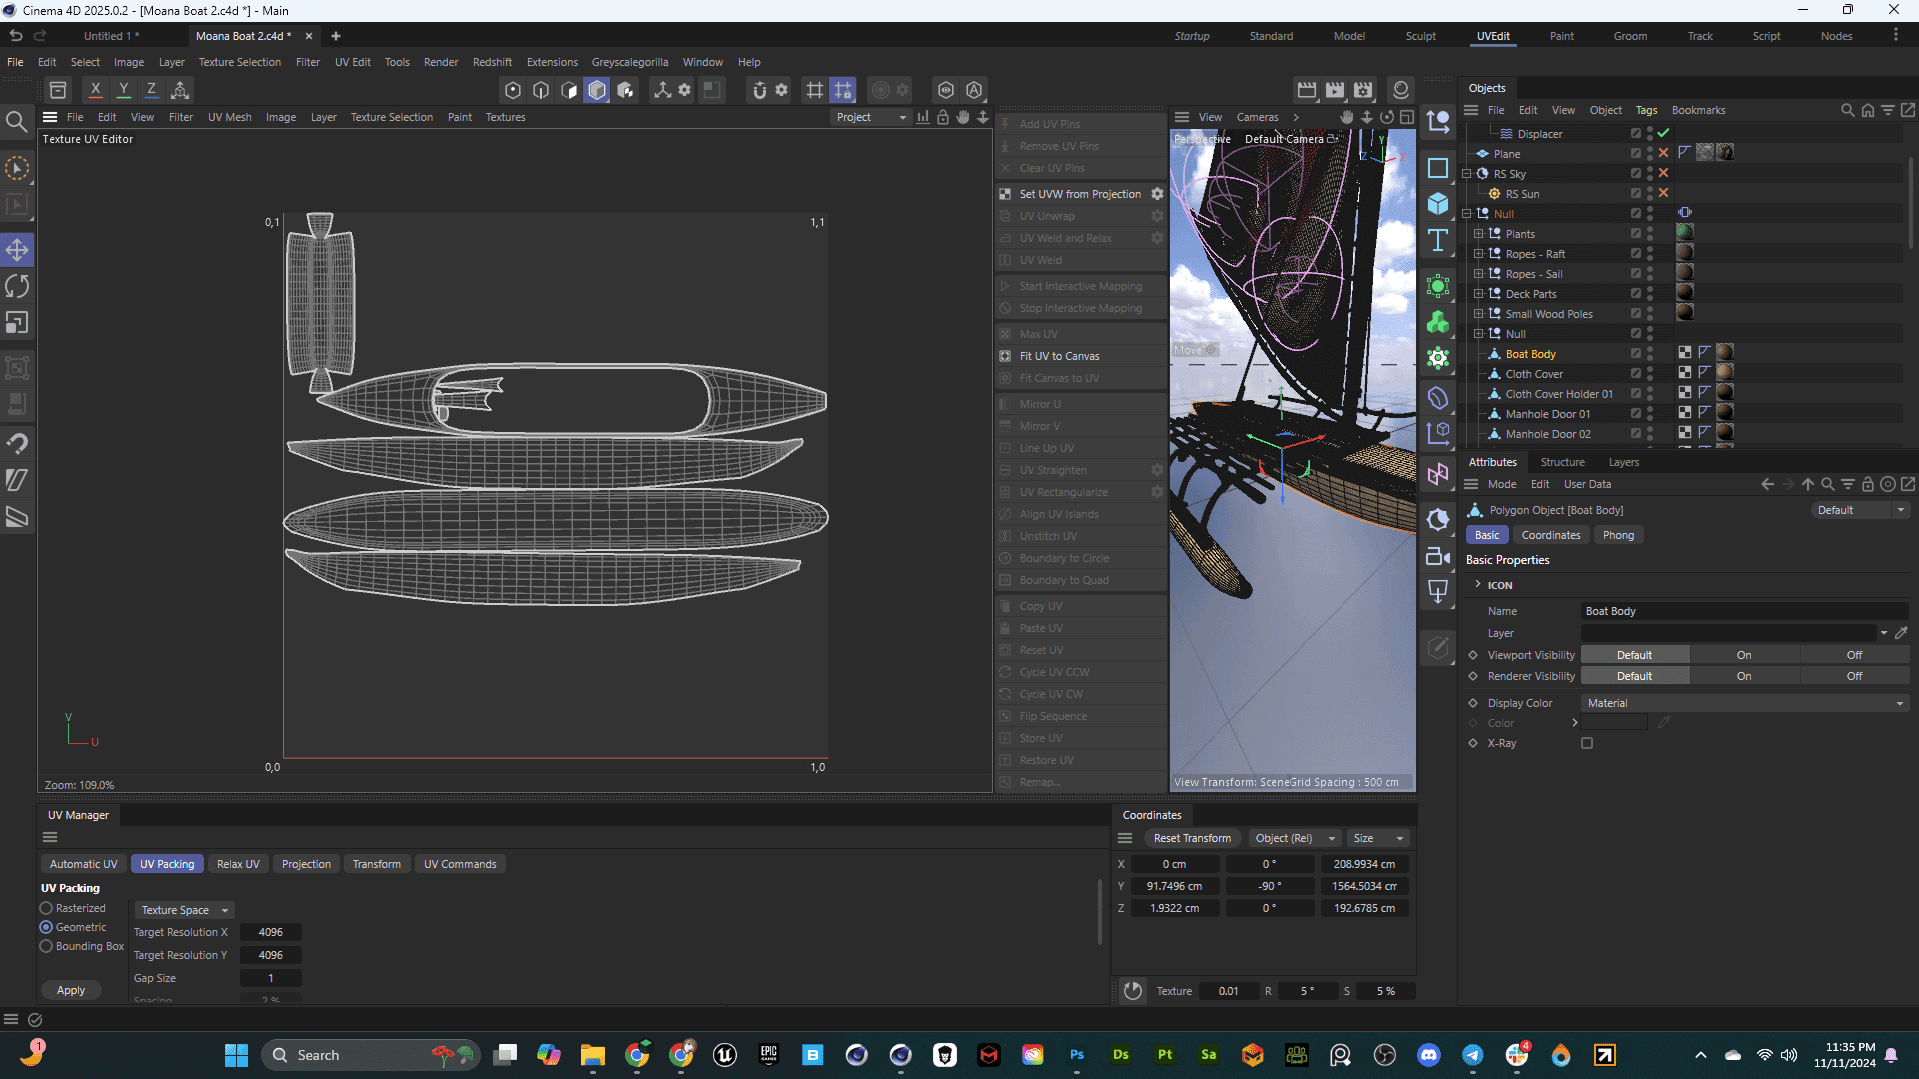This screenshot has width=1919, height=1079.
Task: Enable the X-Ray checkbox
Action: [1587, 743]
